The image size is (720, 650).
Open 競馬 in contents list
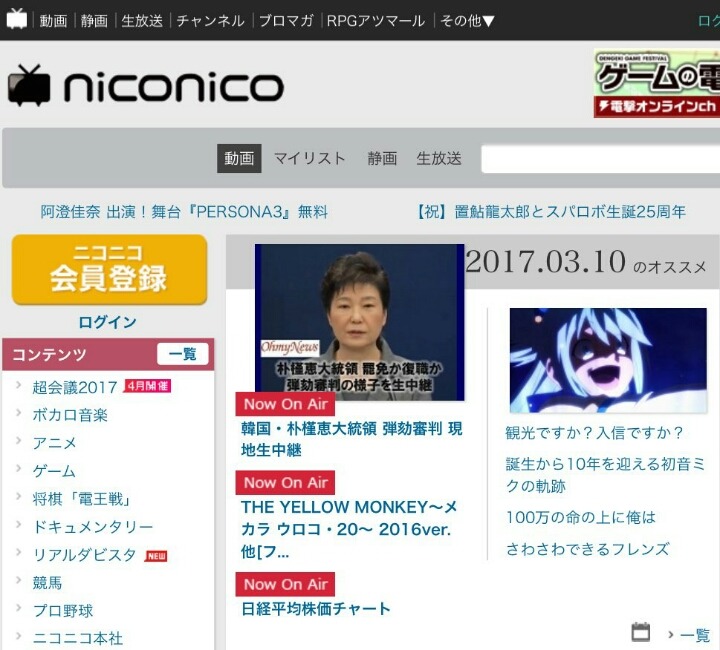click(x=47, y=583)
